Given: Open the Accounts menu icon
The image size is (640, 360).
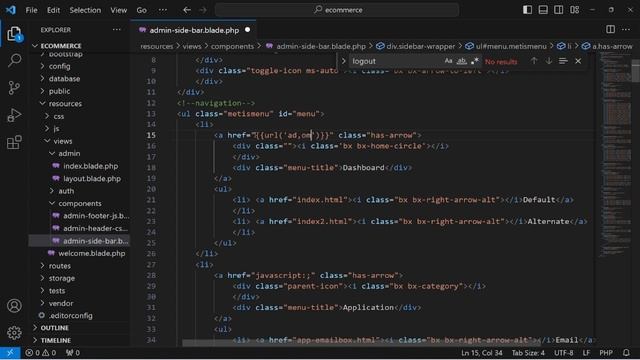Looking at the screenshot, I should pyautogui.click(x=14, y=306).
